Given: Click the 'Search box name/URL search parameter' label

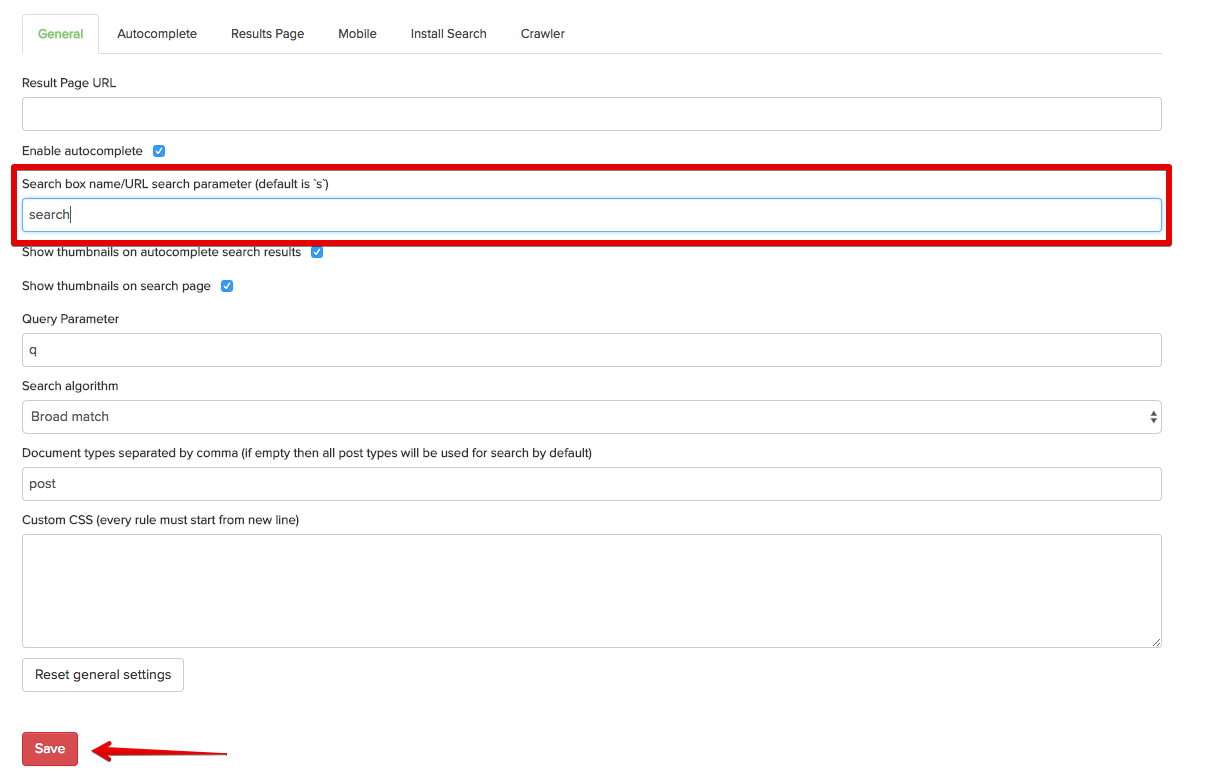Looking at the screenshot, I should click(175, 185).
